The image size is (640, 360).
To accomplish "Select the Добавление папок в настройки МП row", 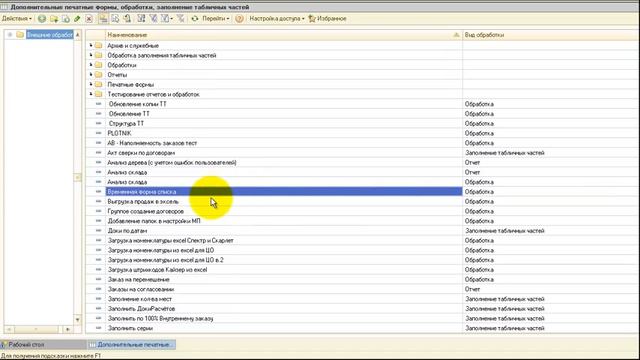I will click(x=362, y=221).
